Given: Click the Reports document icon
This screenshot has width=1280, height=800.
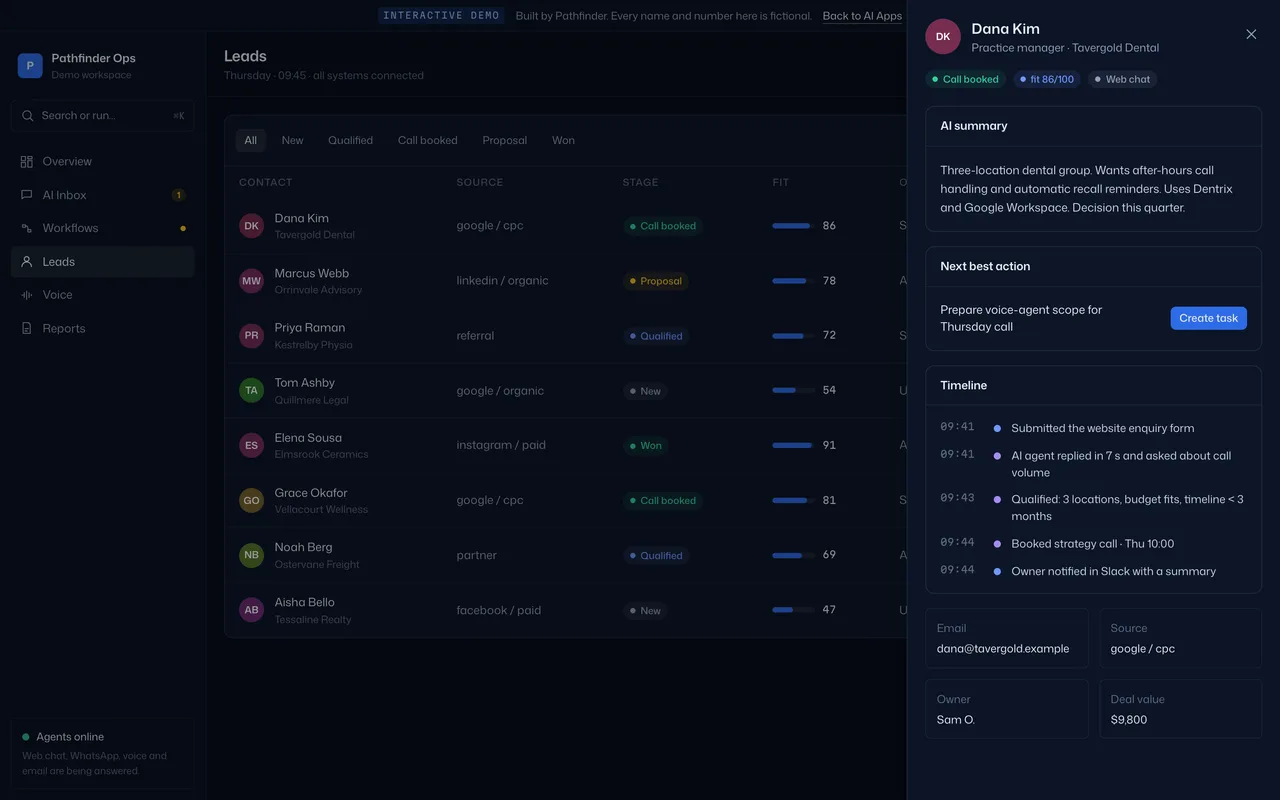Looking at the screenshot, I should click(27, 328).
